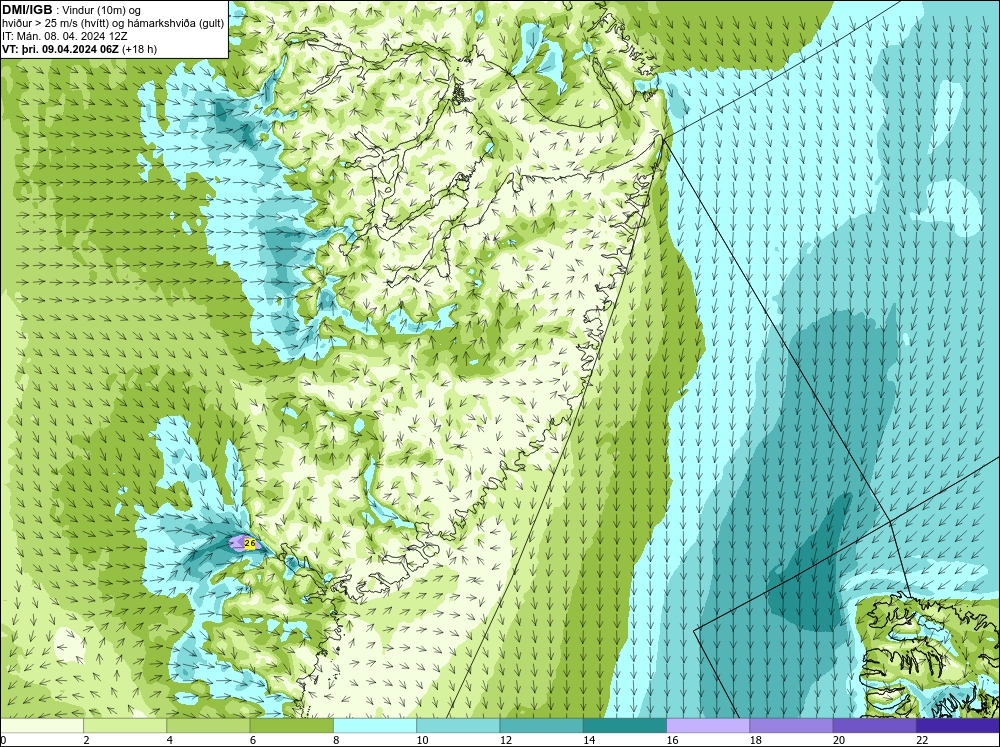Select the 14–16 m/s dark teal swatch
The height and width of the screenshot is (747, 1000).
click(x=625, y=726)
